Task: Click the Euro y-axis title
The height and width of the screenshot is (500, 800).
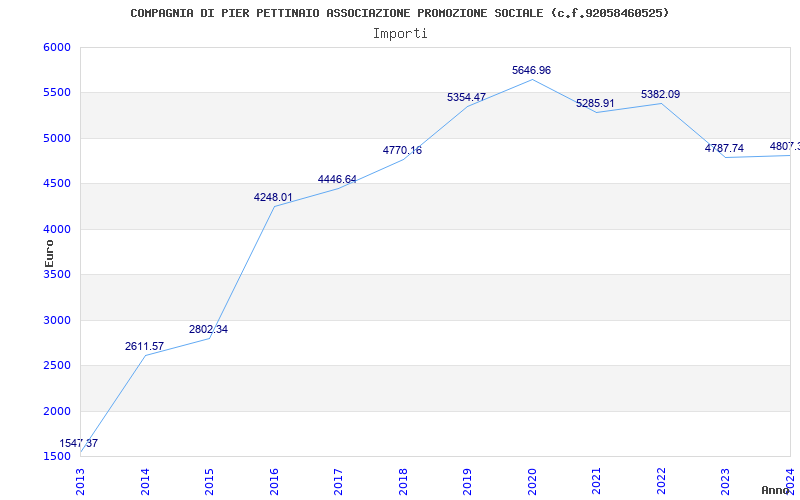Action: (x=50, y=252)
